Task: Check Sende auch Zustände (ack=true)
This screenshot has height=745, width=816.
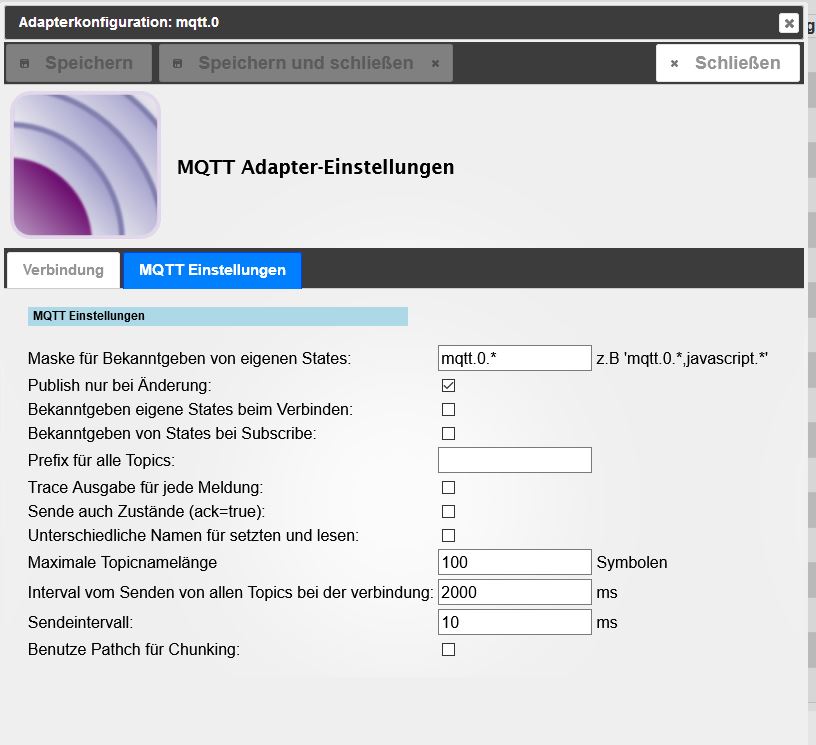Action: pos(448,511)
